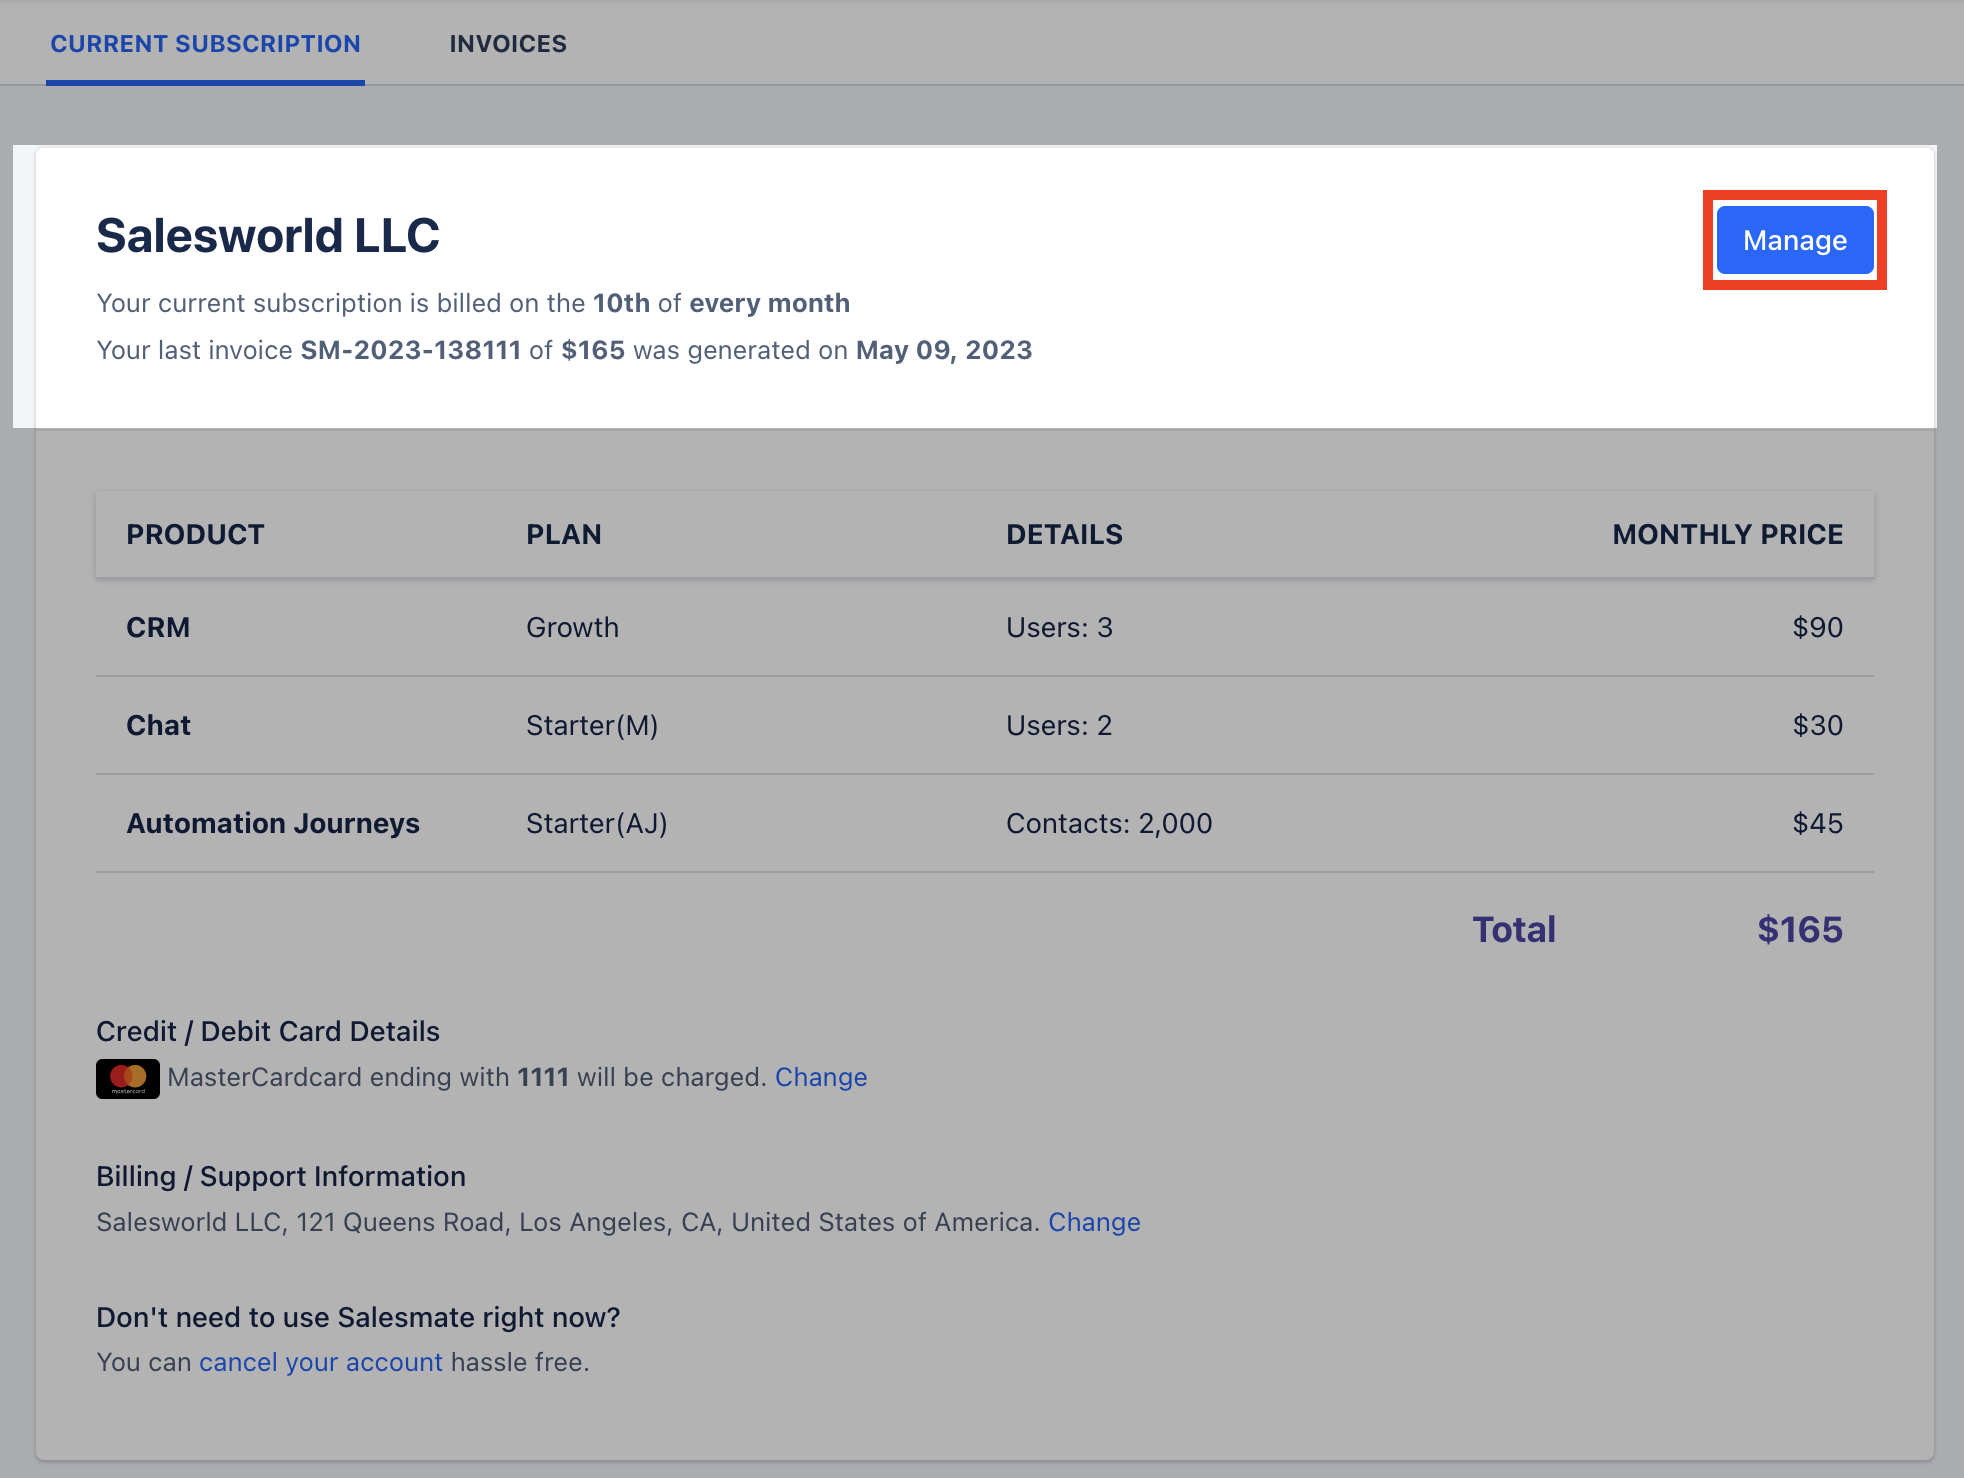Click the MasterCard logo icon

[128, 1078]
